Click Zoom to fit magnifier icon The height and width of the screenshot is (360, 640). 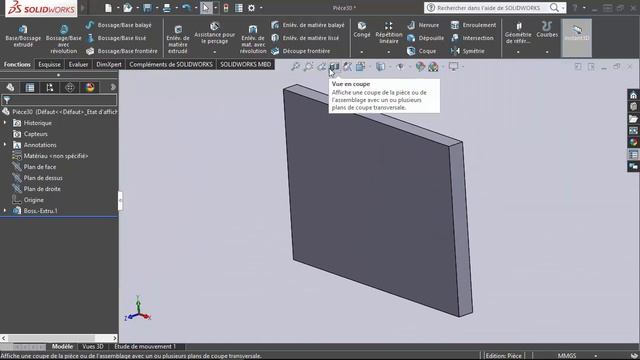tap(295, 67)
